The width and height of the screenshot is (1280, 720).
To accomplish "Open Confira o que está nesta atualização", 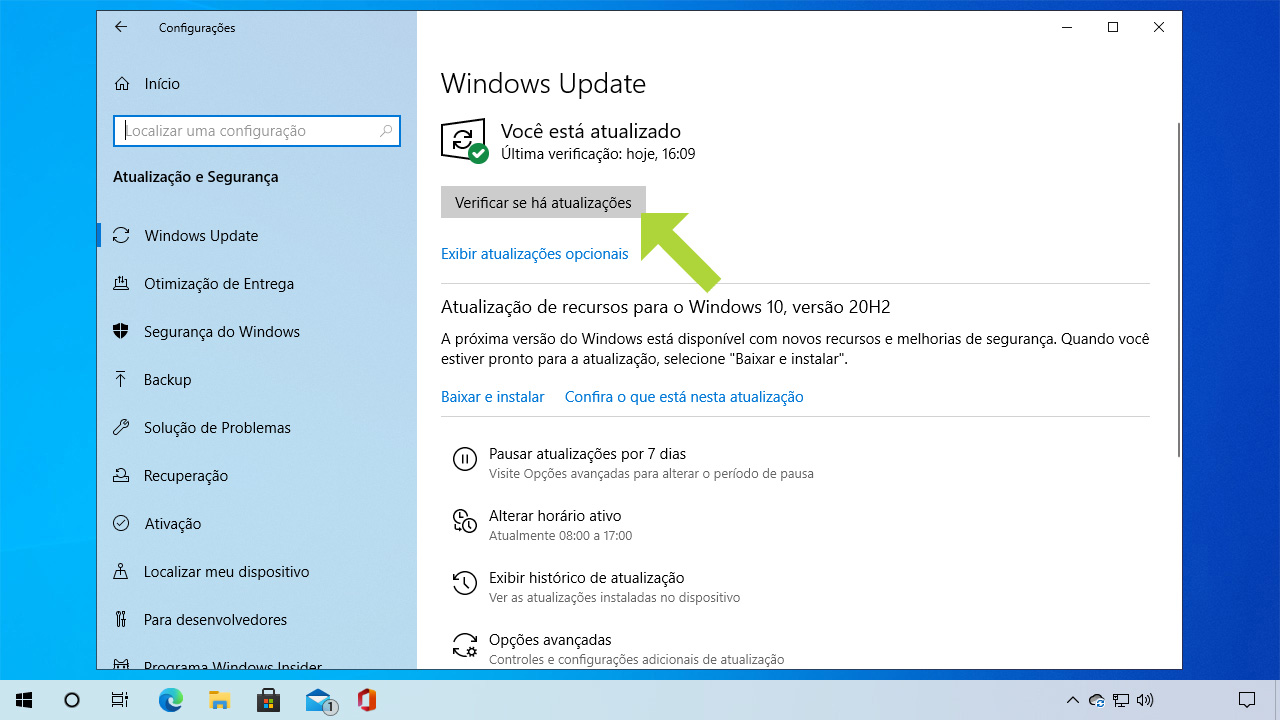I will click(684, 397).
